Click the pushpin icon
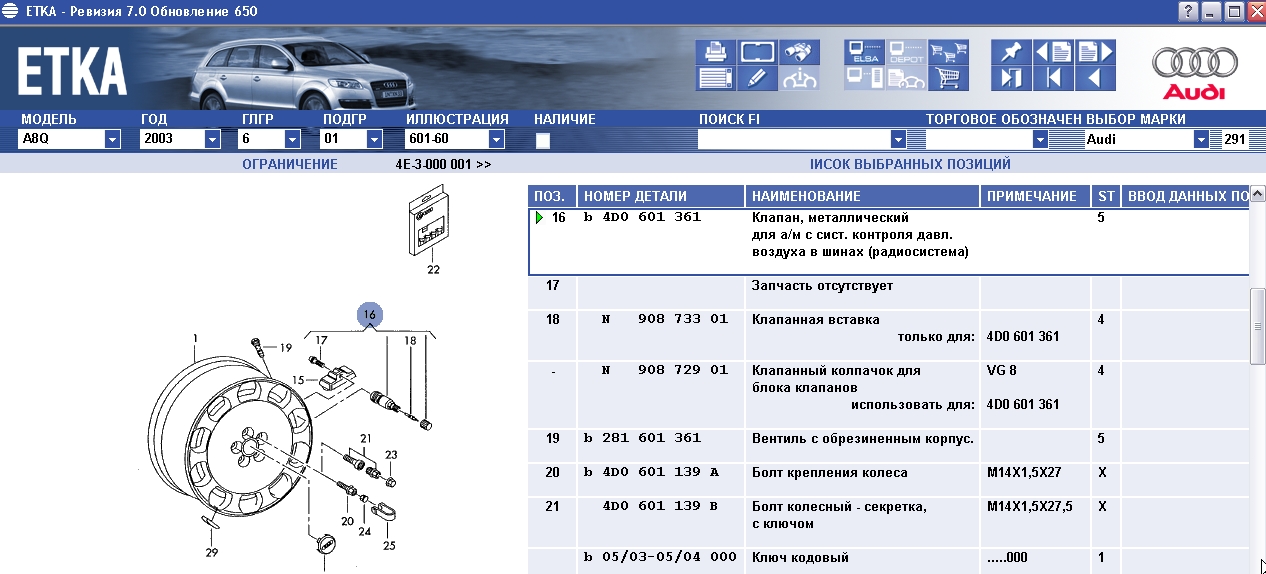The width and height of the screenshot is (1266, 574). 1011,52
